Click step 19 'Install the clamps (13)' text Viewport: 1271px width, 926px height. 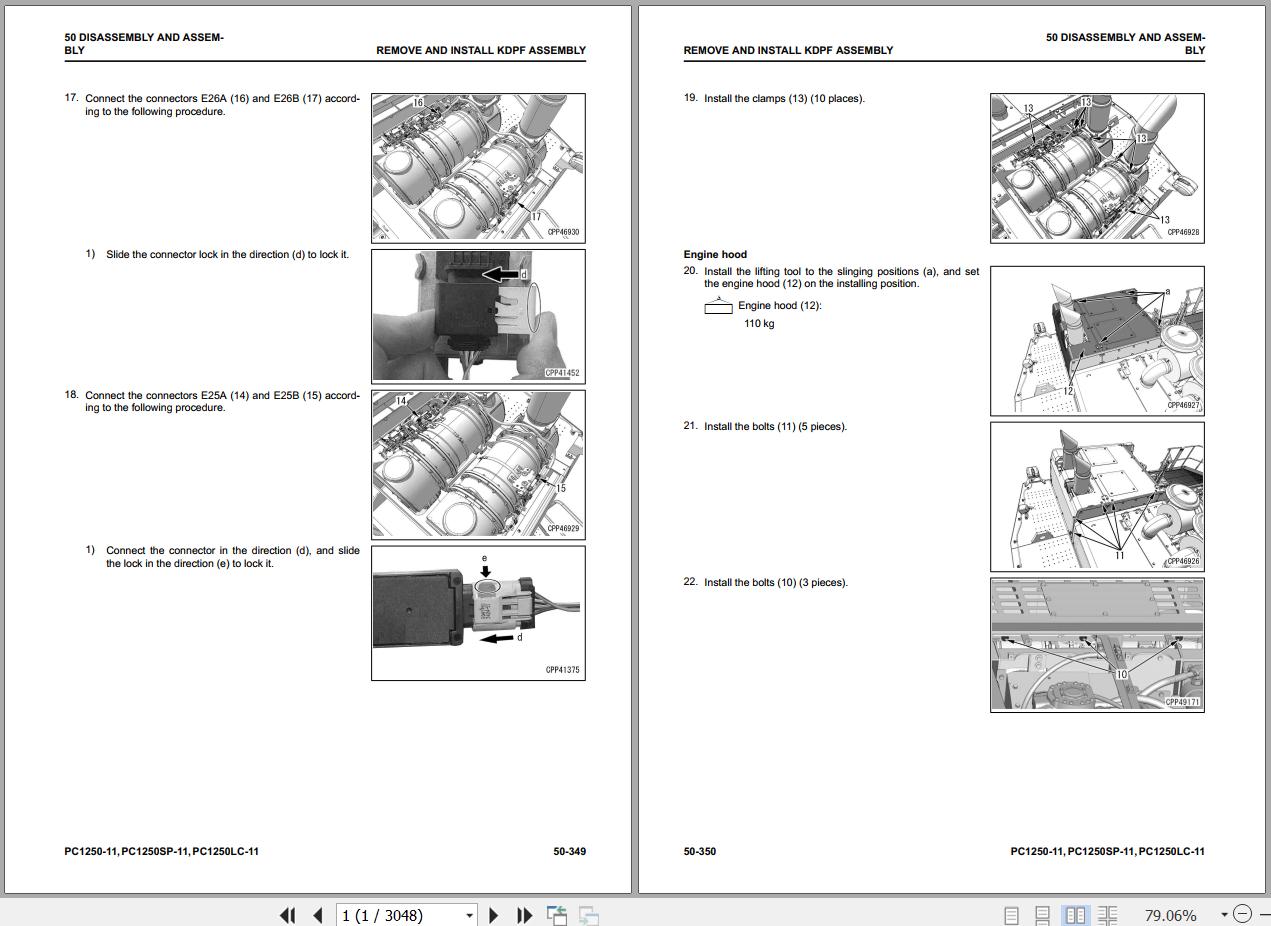[x=784, y=98]
